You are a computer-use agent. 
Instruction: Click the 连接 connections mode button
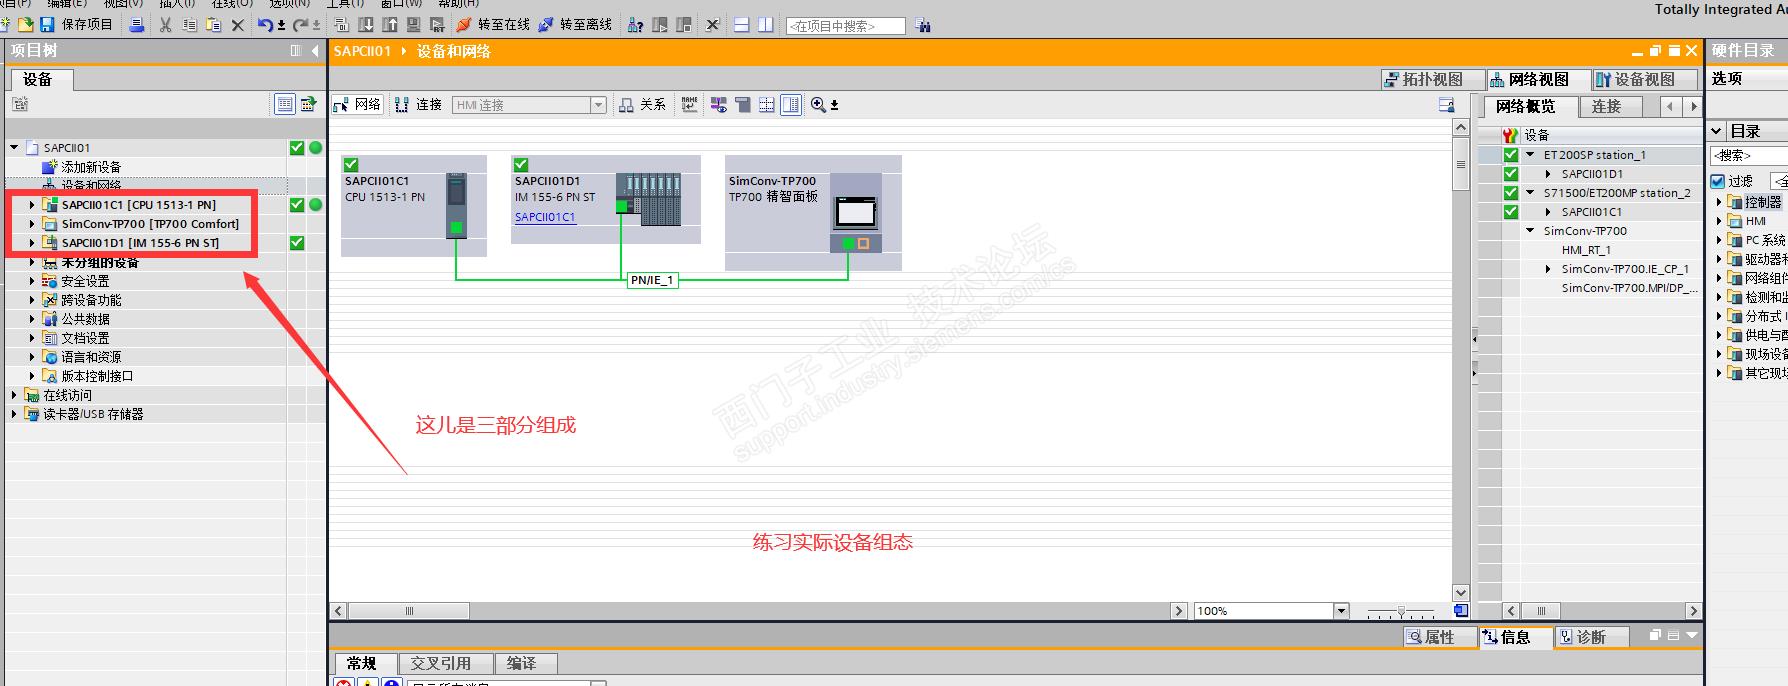click(x=418, y=104)
